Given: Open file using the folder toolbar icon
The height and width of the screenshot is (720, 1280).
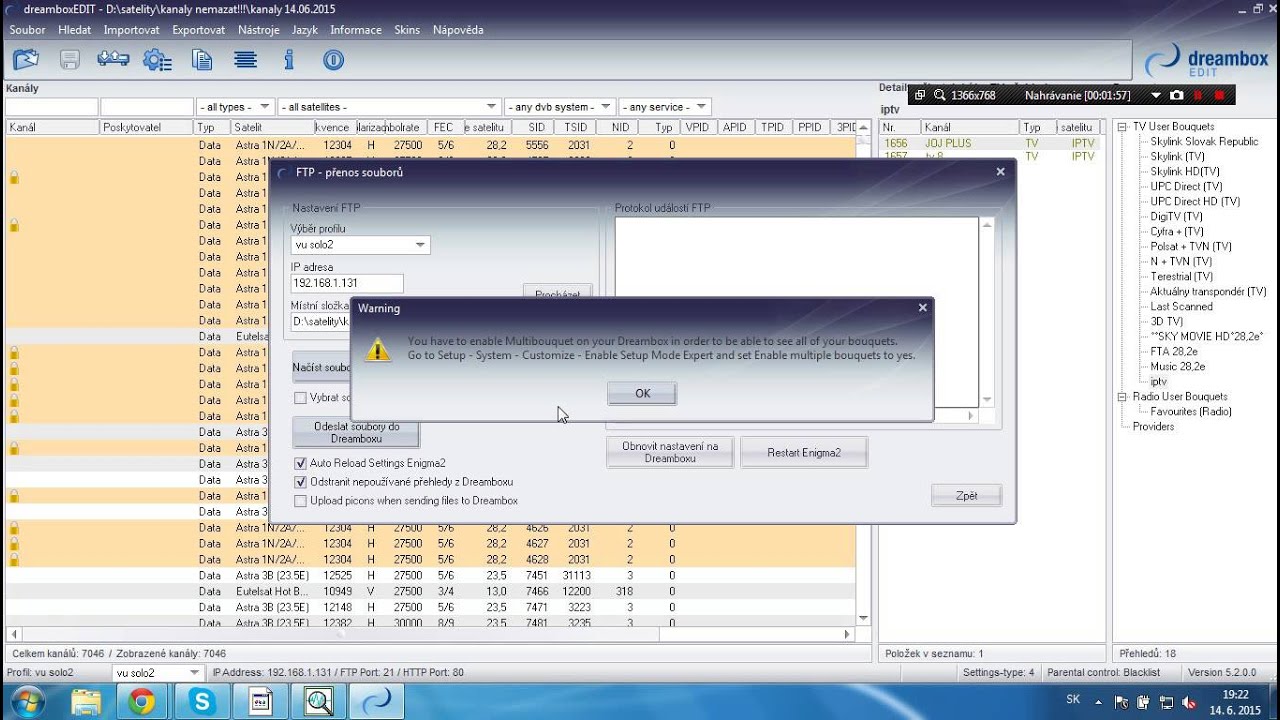Looking at the screenshot, I should [25, 60].
